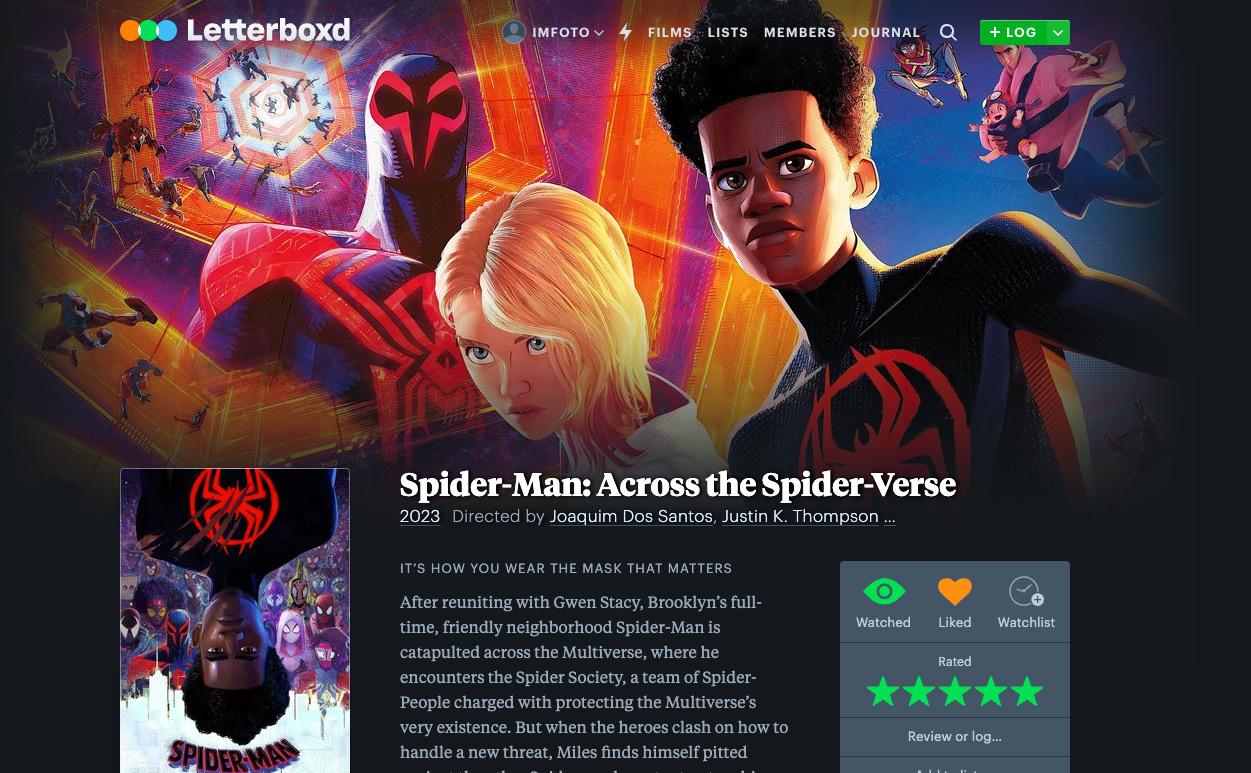Open the arrow dropdown beside Log

pyautogui.click(x=1058, y=33)
